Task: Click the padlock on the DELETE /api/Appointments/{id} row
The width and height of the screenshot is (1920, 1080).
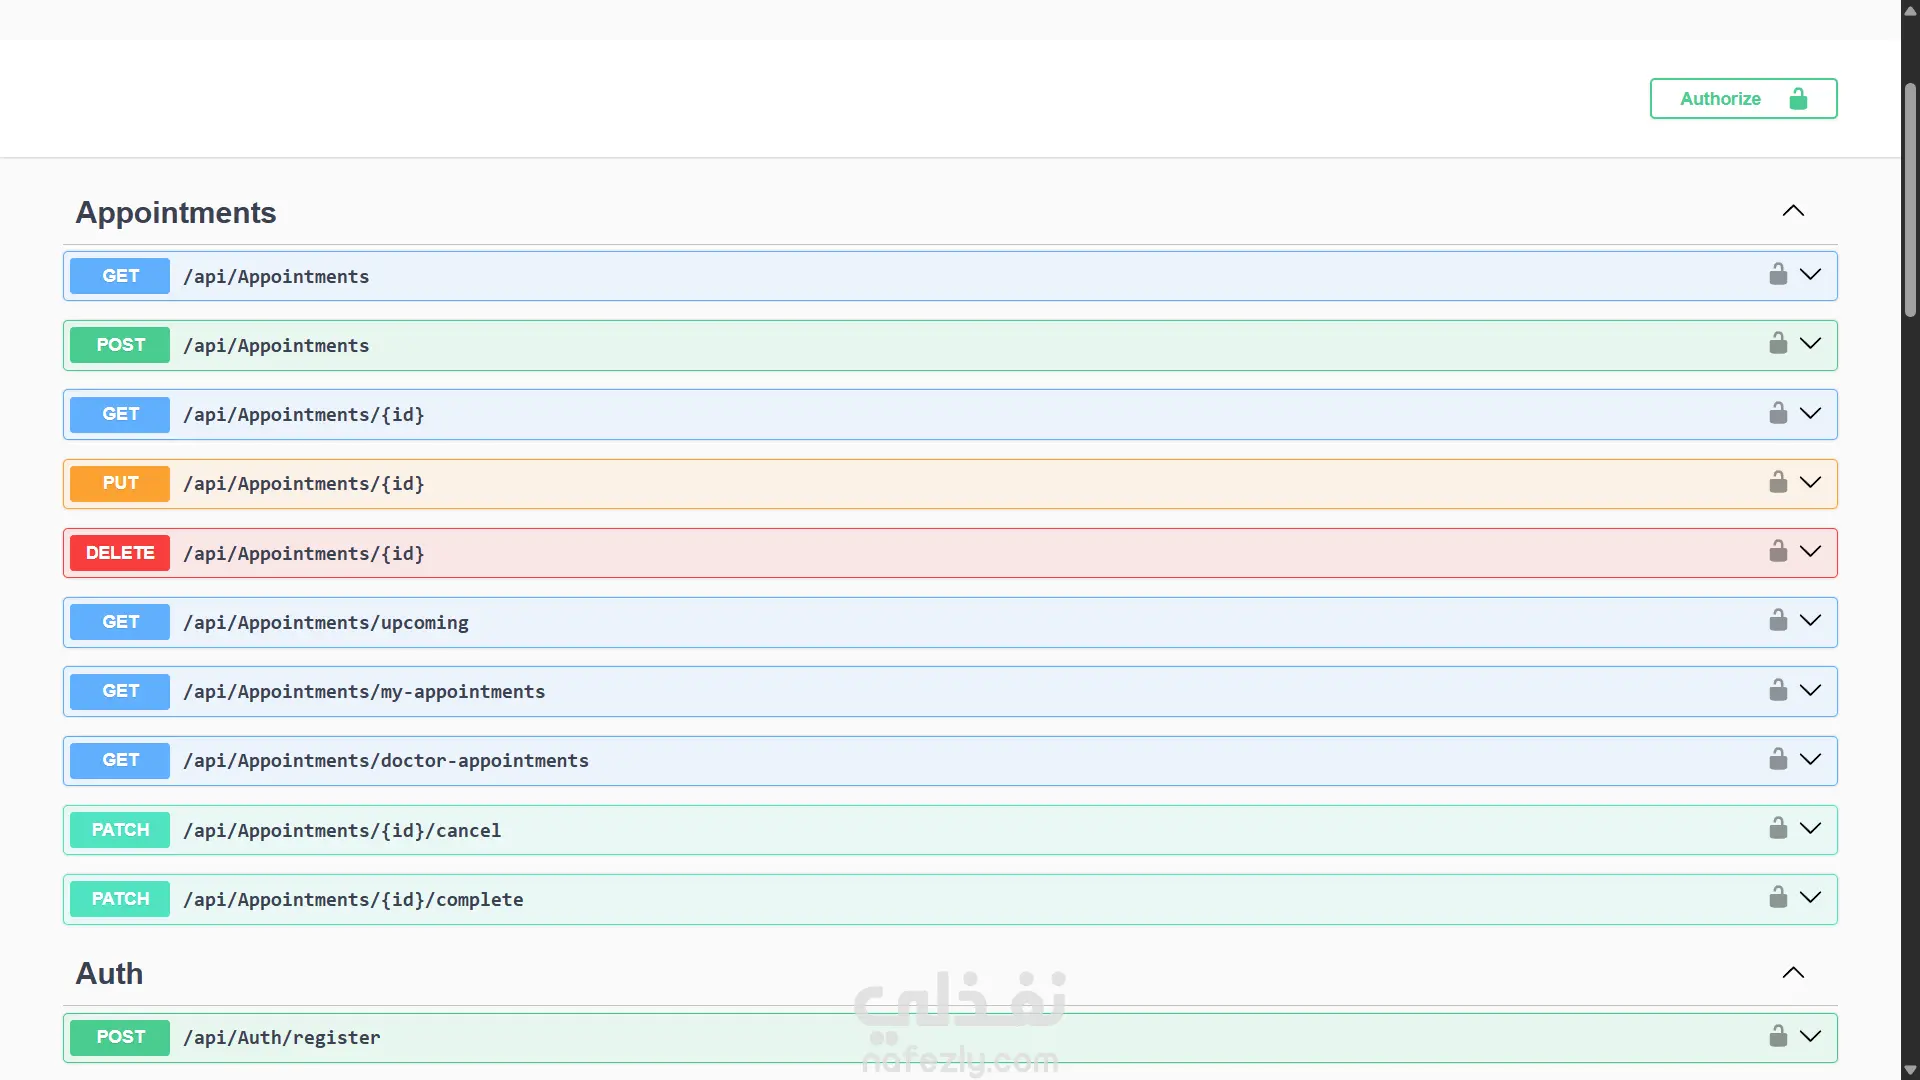Action: (1777, 552)
